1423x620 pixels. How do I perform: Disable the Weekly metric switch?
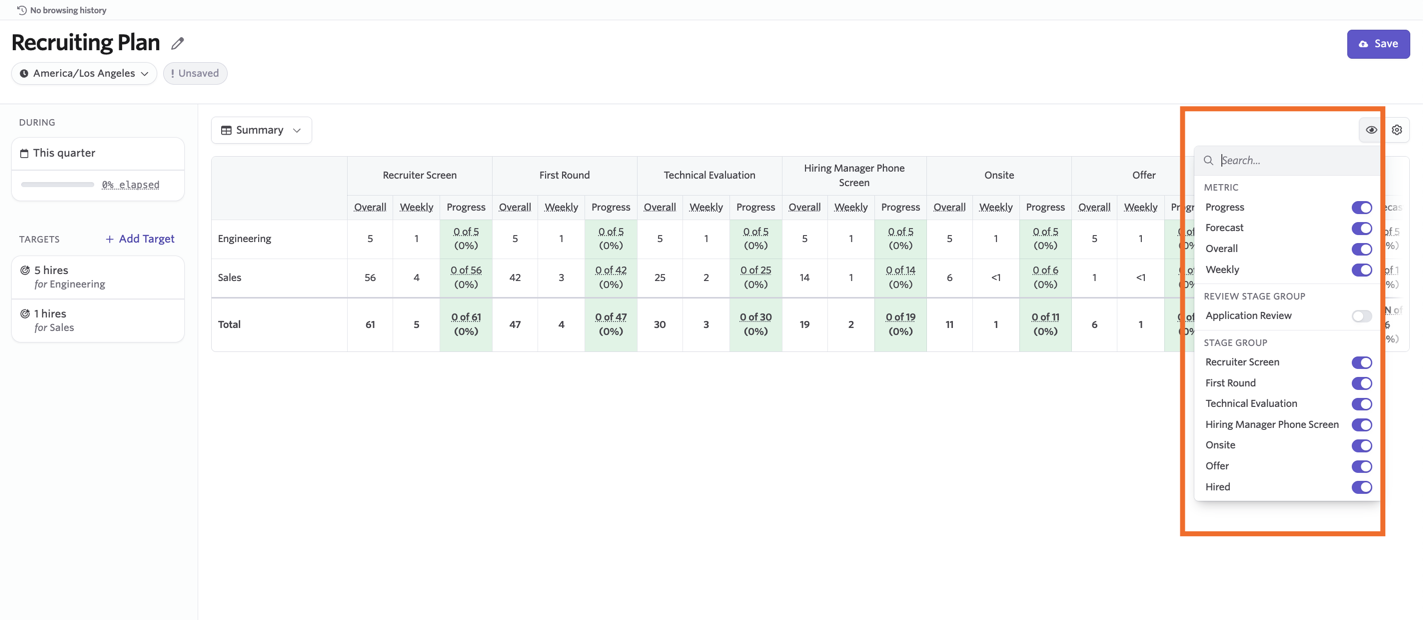(1362, 270)
